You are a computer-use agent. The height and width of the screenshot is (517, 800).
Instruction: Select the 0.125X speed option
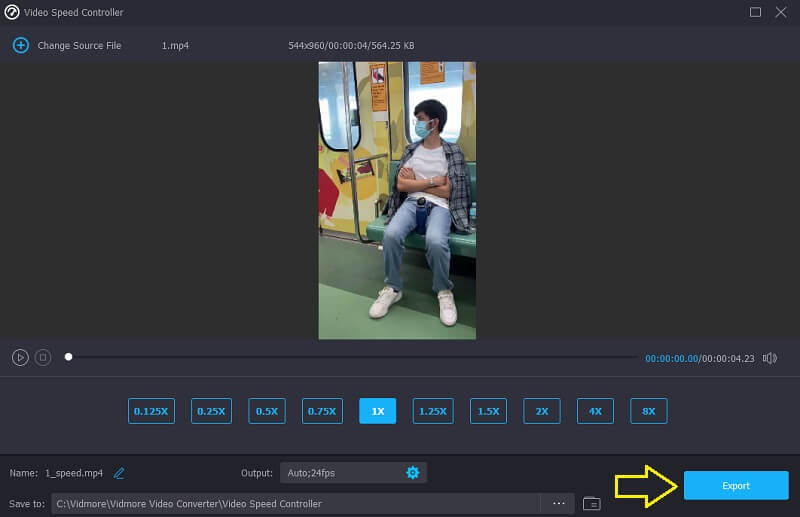151,411
